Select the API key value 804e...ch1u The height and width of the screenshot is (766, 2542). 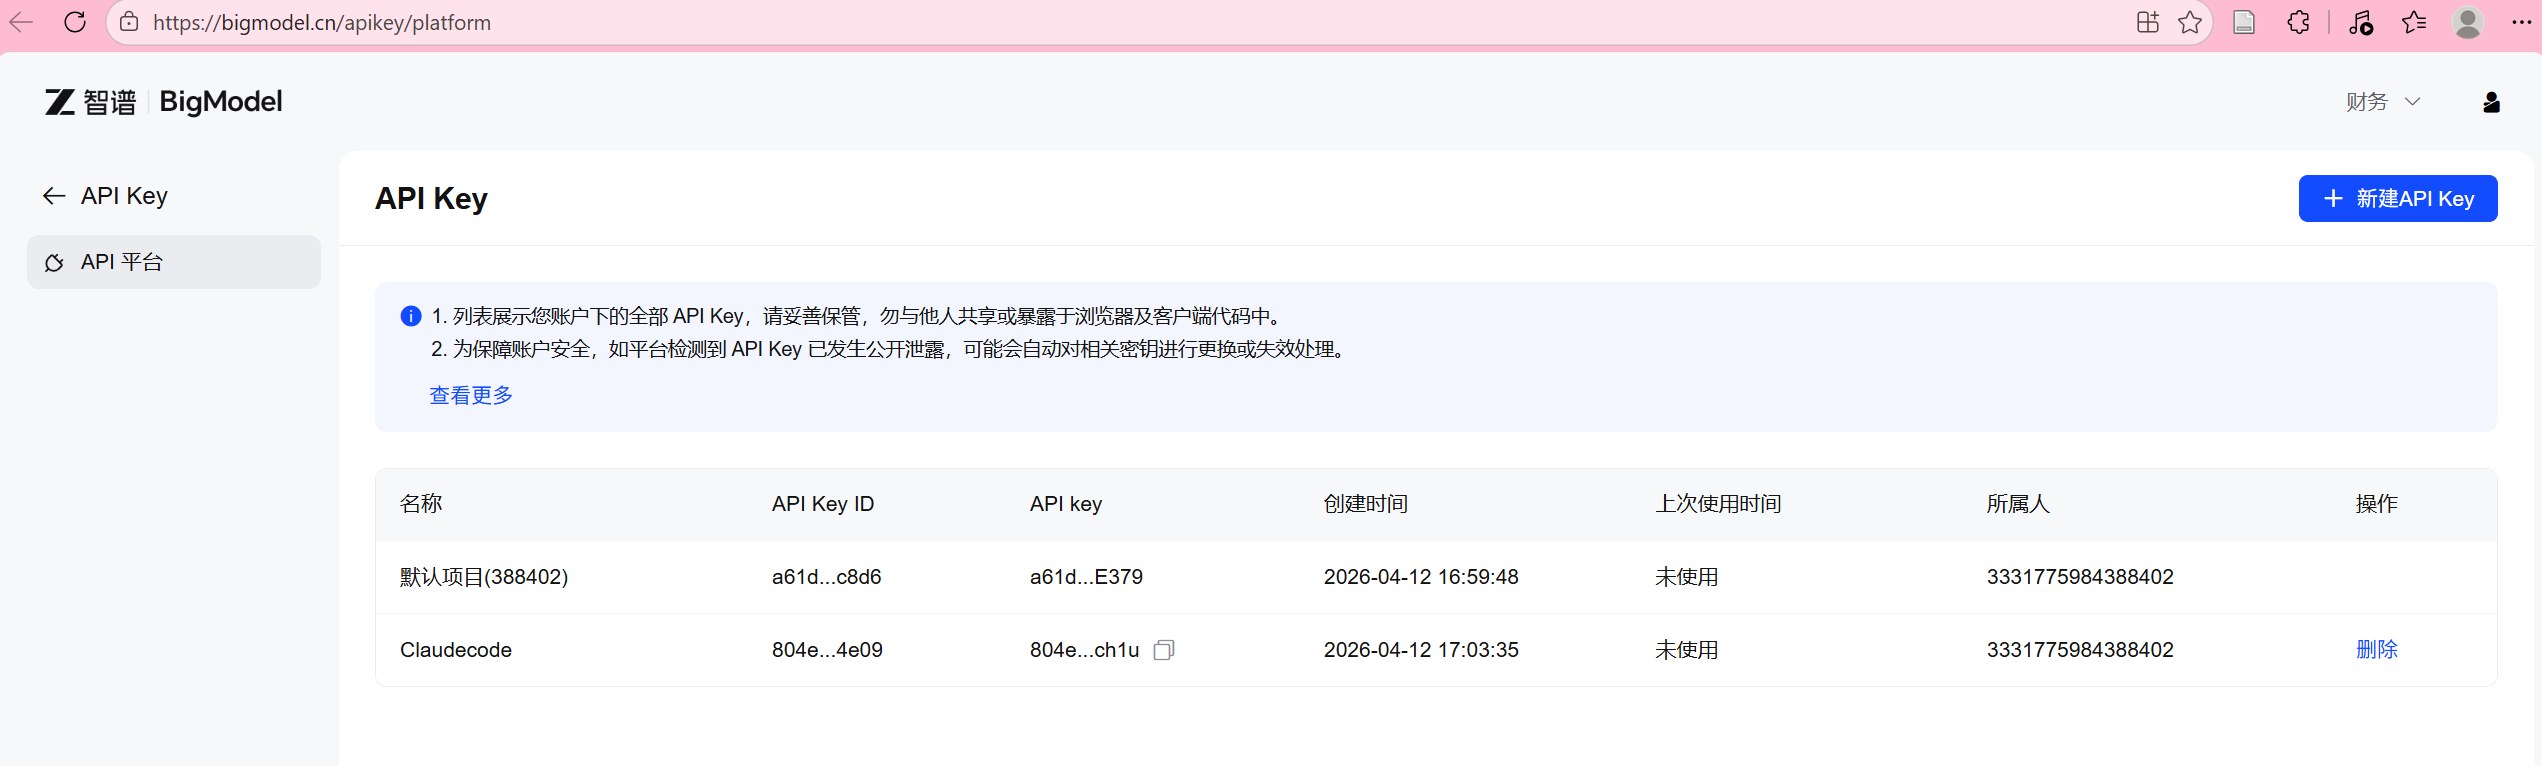(x=1084, y=650)
